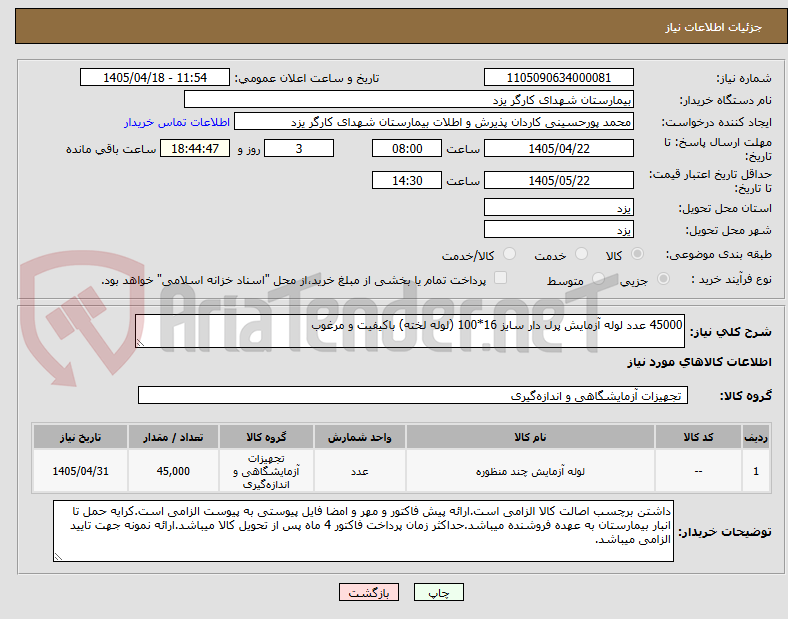Select the خدمت radio button
The height and width of the screenshot is (619, 788).
coord(581,254)
